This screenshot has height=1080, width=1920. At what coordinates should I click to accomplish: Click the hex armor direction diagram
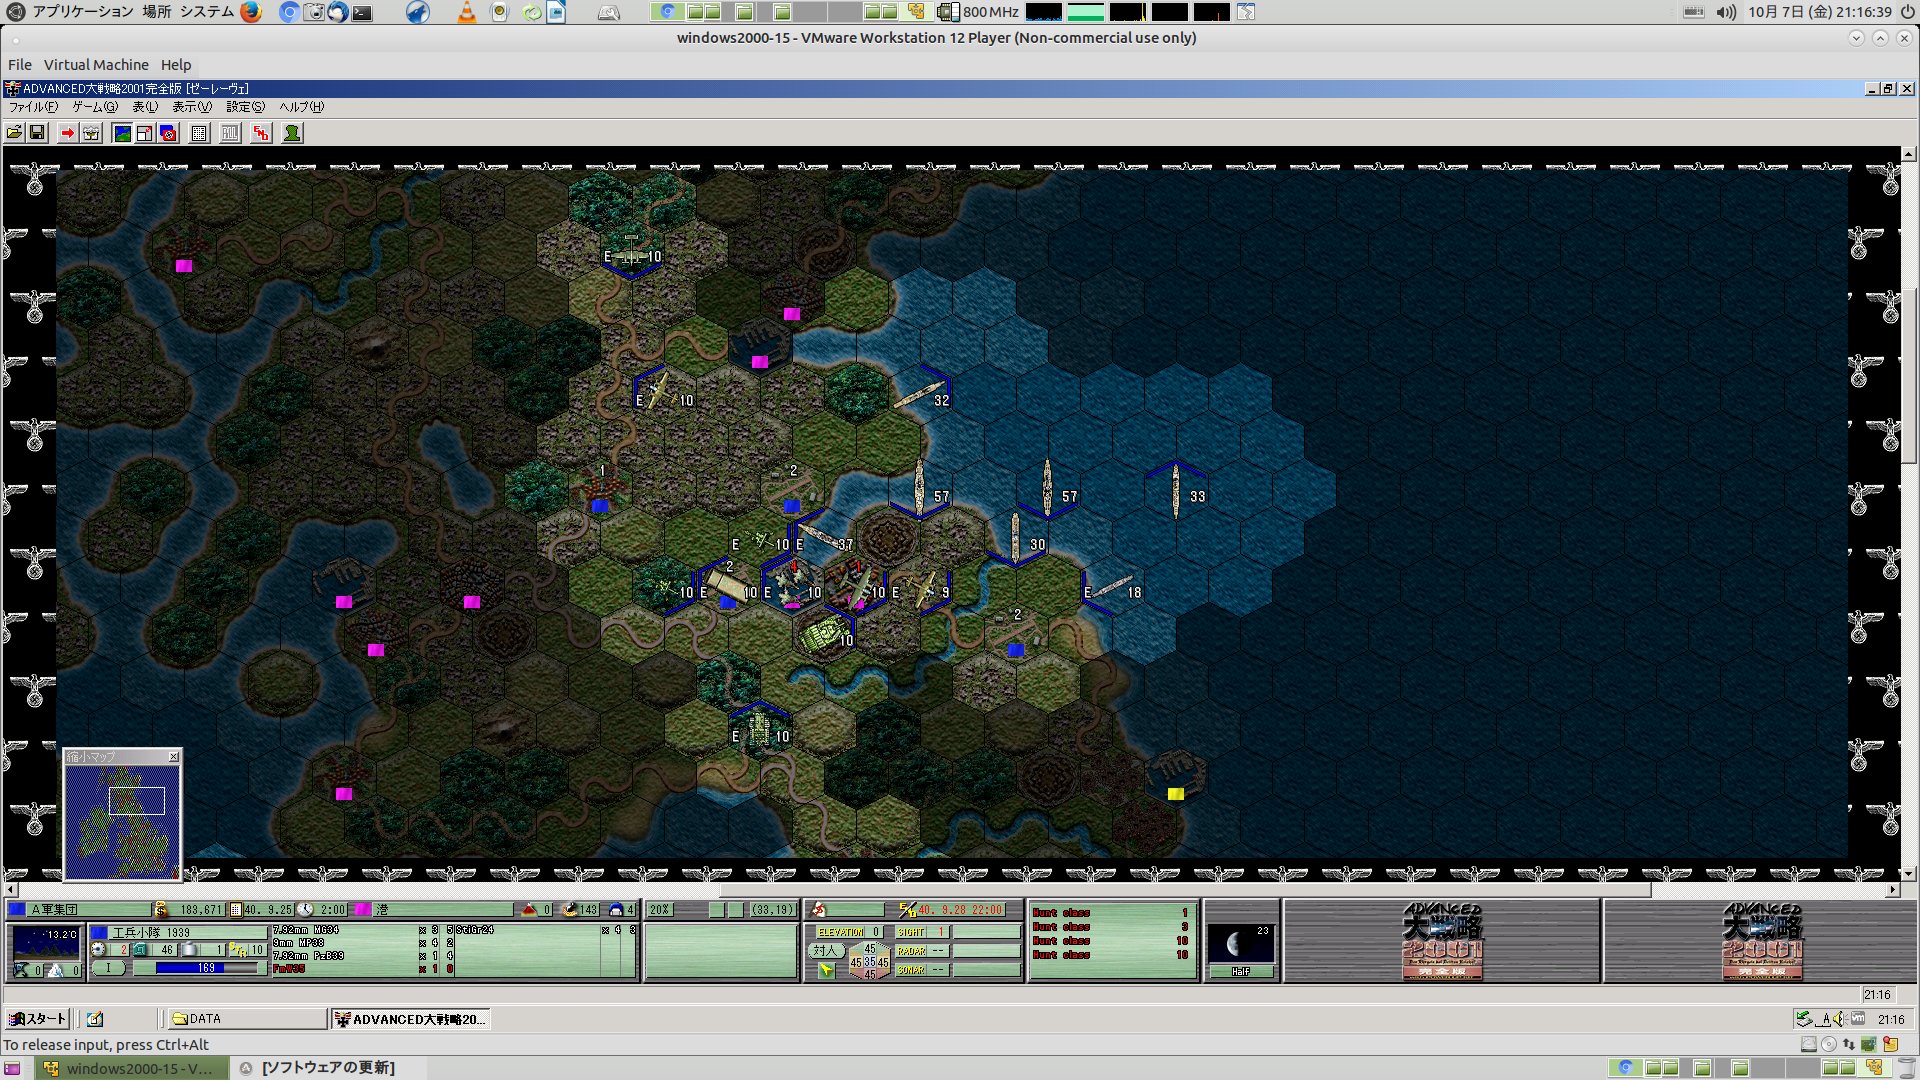[869, 961]
